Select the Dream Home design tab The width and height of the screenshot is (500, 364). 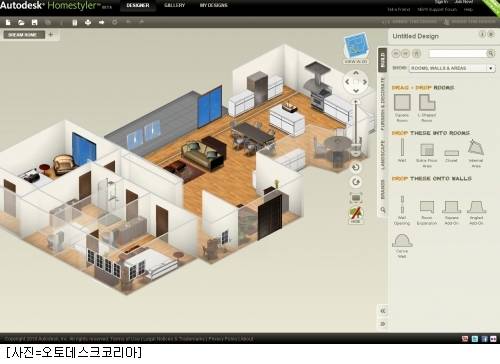[23, 35]
